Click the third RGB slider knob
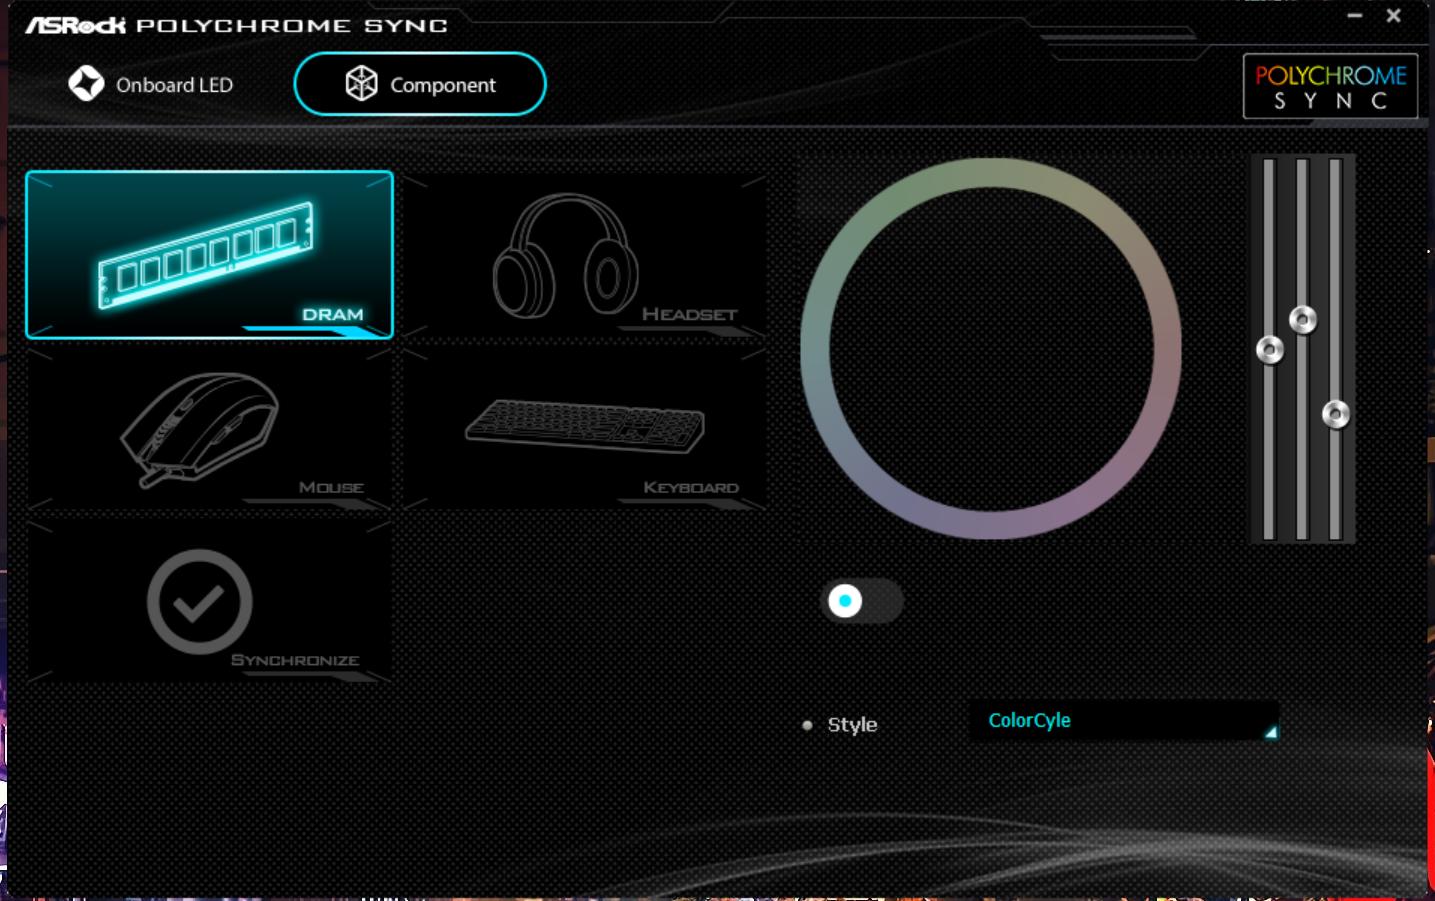The width and height of the screenshot is (1435, 901). point(1336,414)
